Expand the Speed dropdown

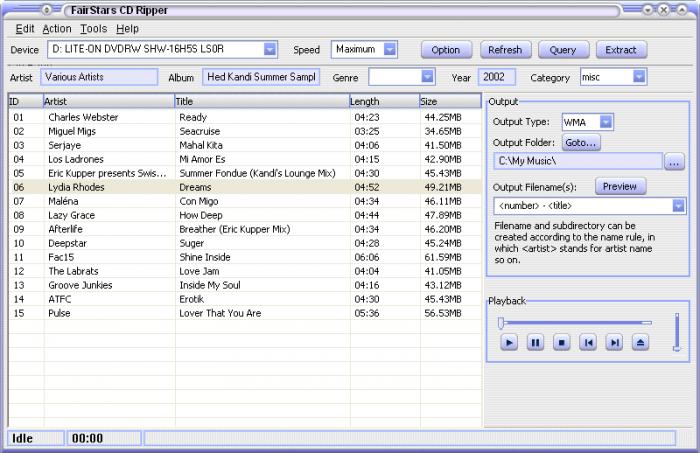click(390, 49)
